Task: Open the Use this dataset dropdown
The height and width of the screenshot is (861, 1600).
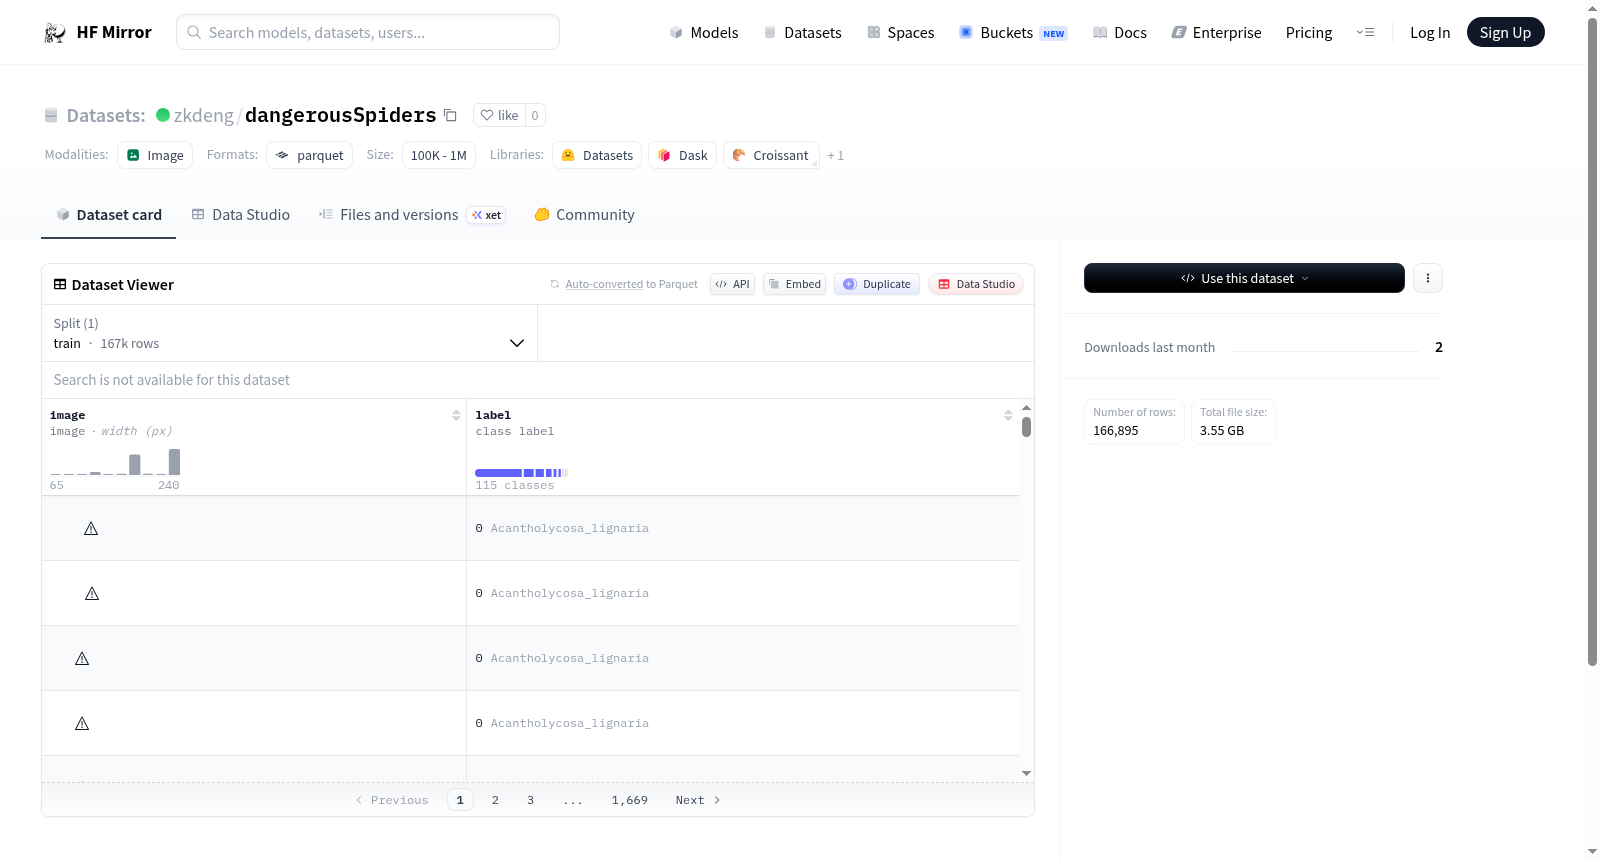Action: coord(1244,278)
